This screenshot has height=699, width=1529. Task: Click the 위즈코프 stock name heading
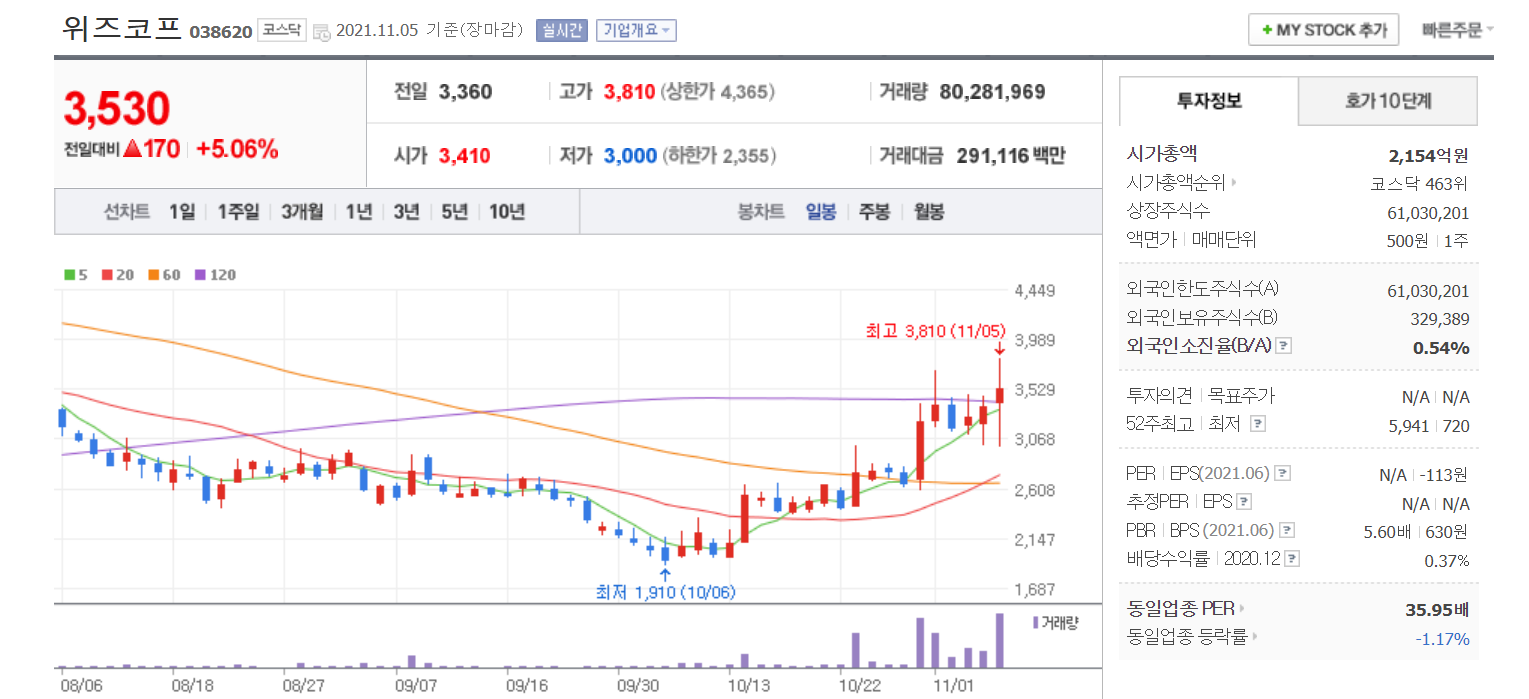click(121, 28)
